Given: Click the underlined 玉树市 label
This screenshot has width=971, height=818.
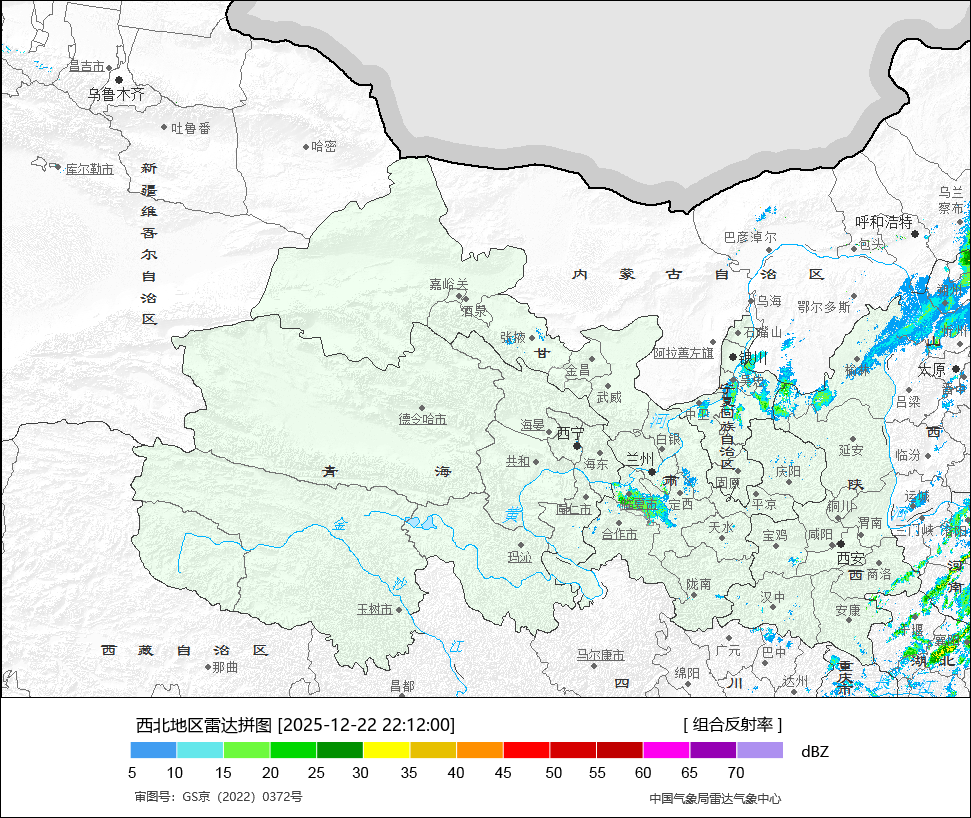Looking at the screenshot, I should pos(375,609).
